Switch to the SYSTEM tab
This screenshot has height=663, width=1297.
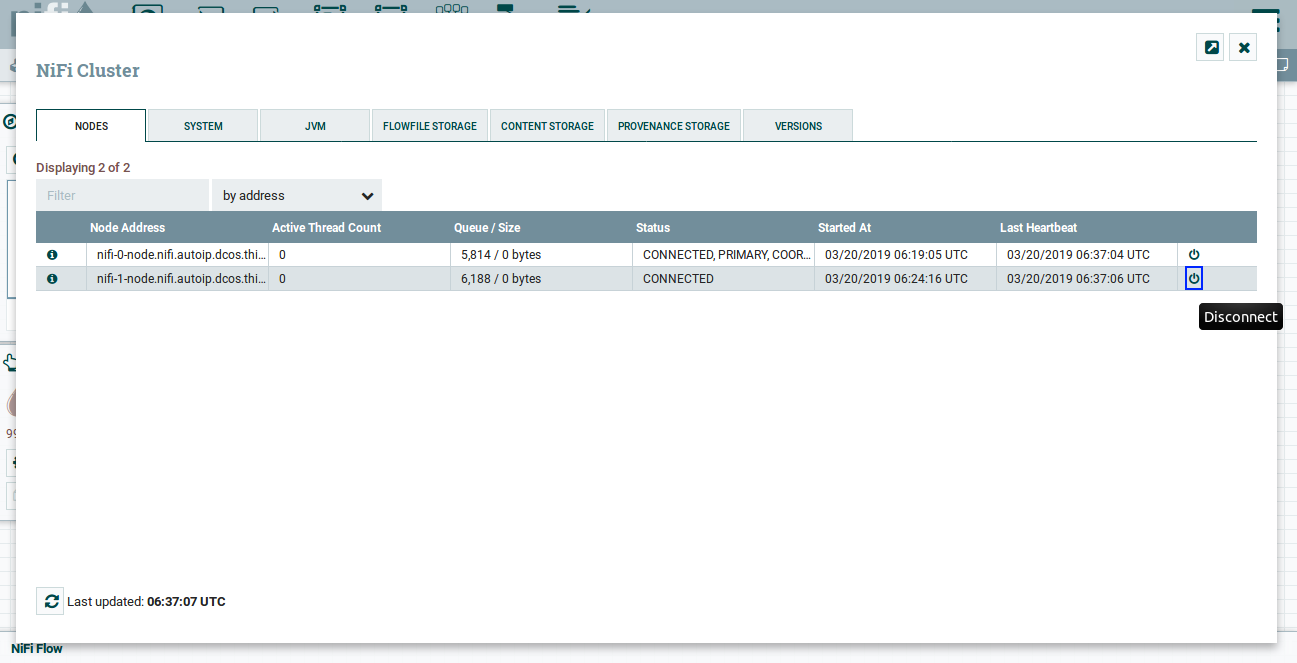(203, 126)
